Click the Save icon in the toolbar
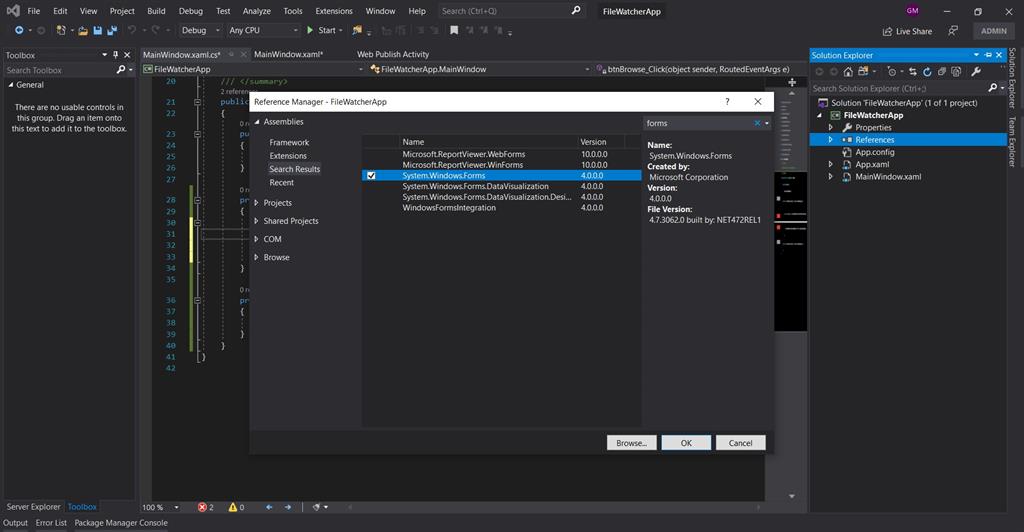This screenshot has width=1024, height=532. pos(97,30)
